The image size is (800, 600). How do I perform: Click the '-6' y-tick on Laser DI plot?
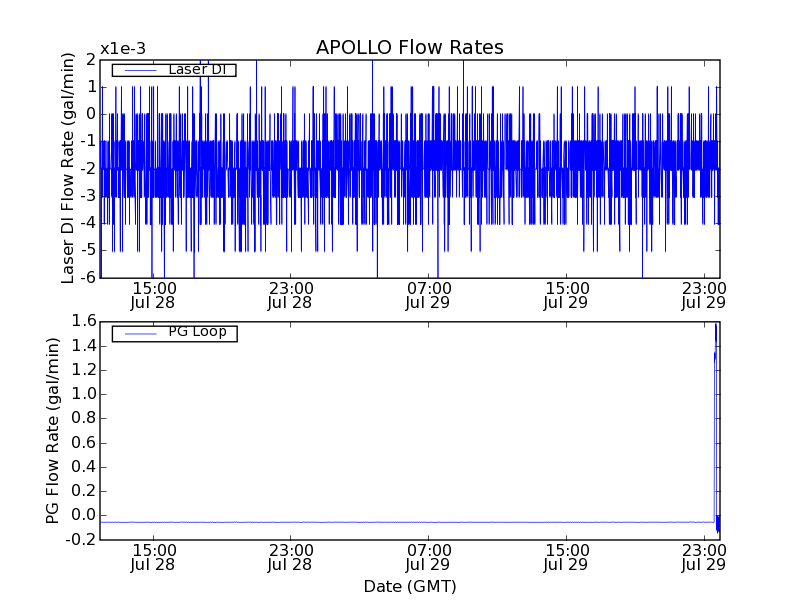coord(89,277)
